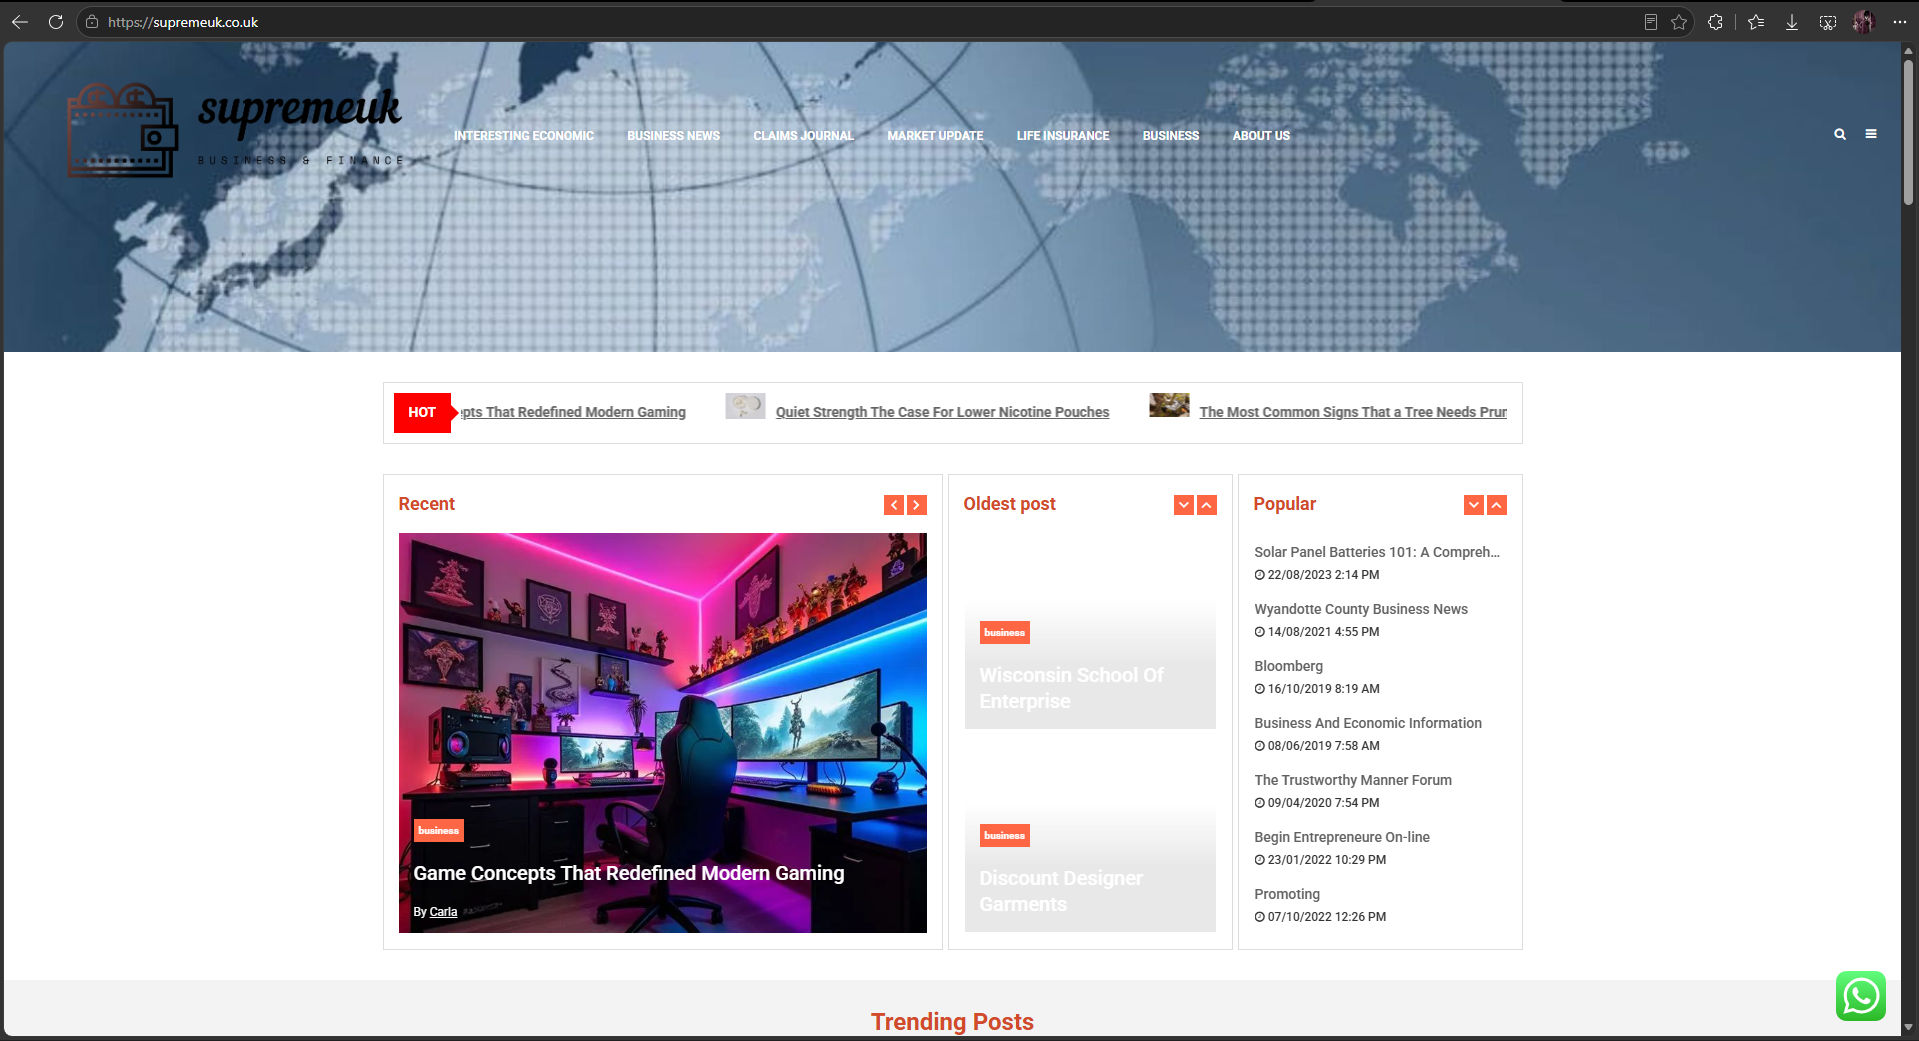Open the Business menu item

pyautogui.click(x=1171, y=136)
